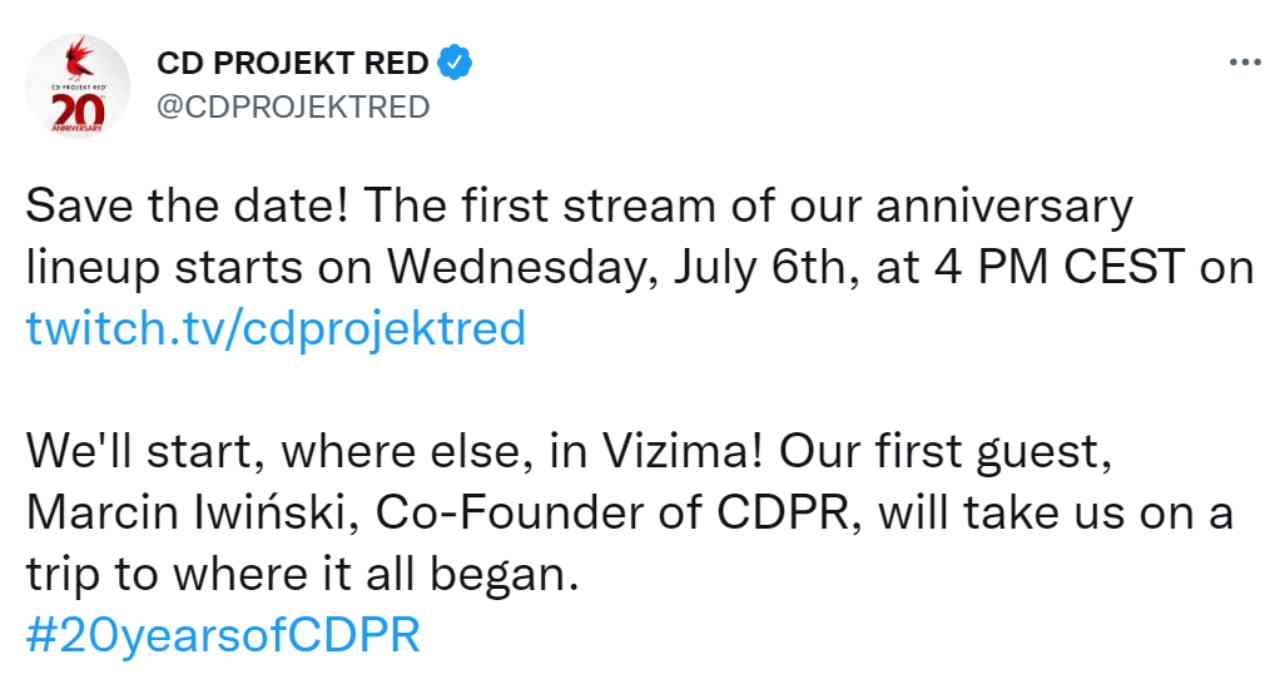Click the blue verified badge
The image size is (1280, 689).
click(x=457, y=64)
